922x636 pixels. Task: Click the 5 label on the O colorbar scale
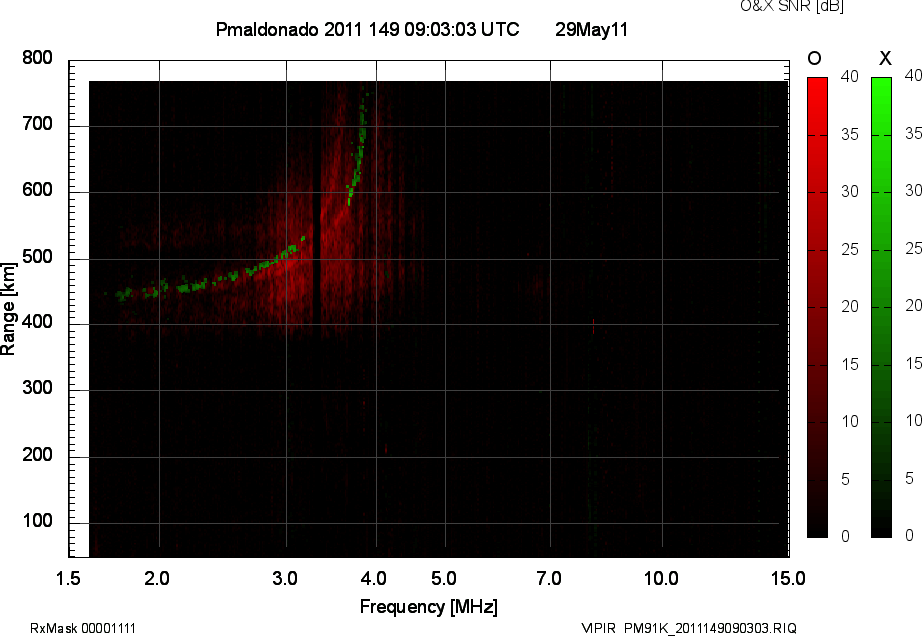pos(845,480)
